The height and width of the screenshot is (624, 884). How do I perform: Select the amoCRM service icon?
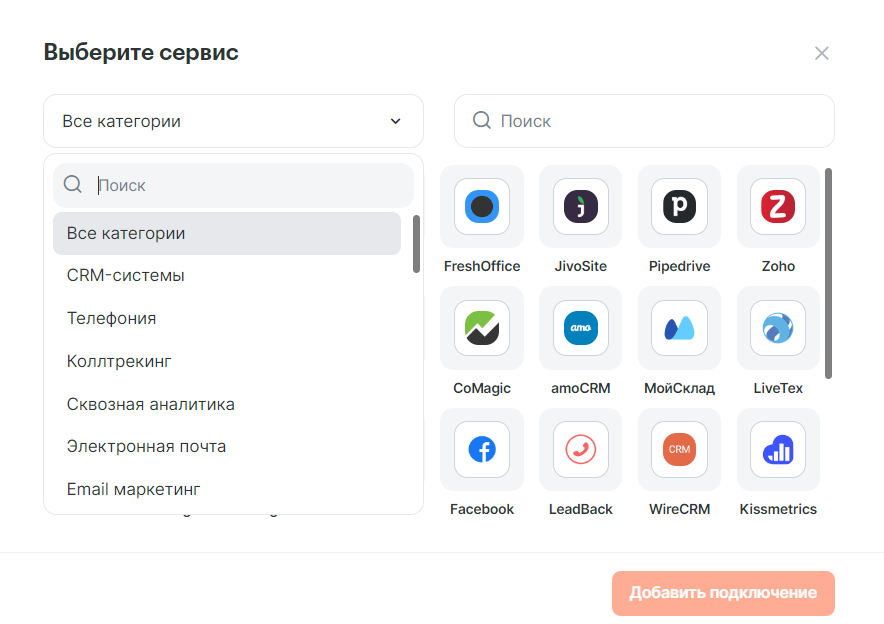[580, 329]
